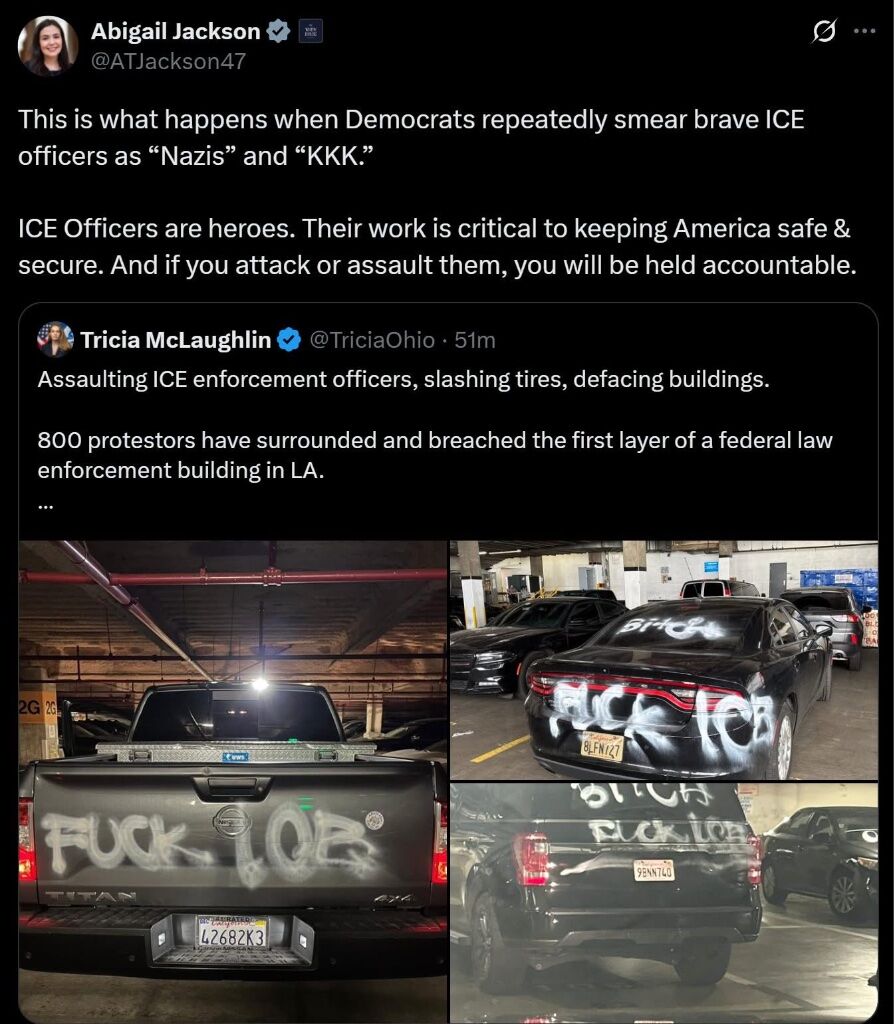Open the @ATJackson47 handle
894x1024 pixels.
pos(168,61)
